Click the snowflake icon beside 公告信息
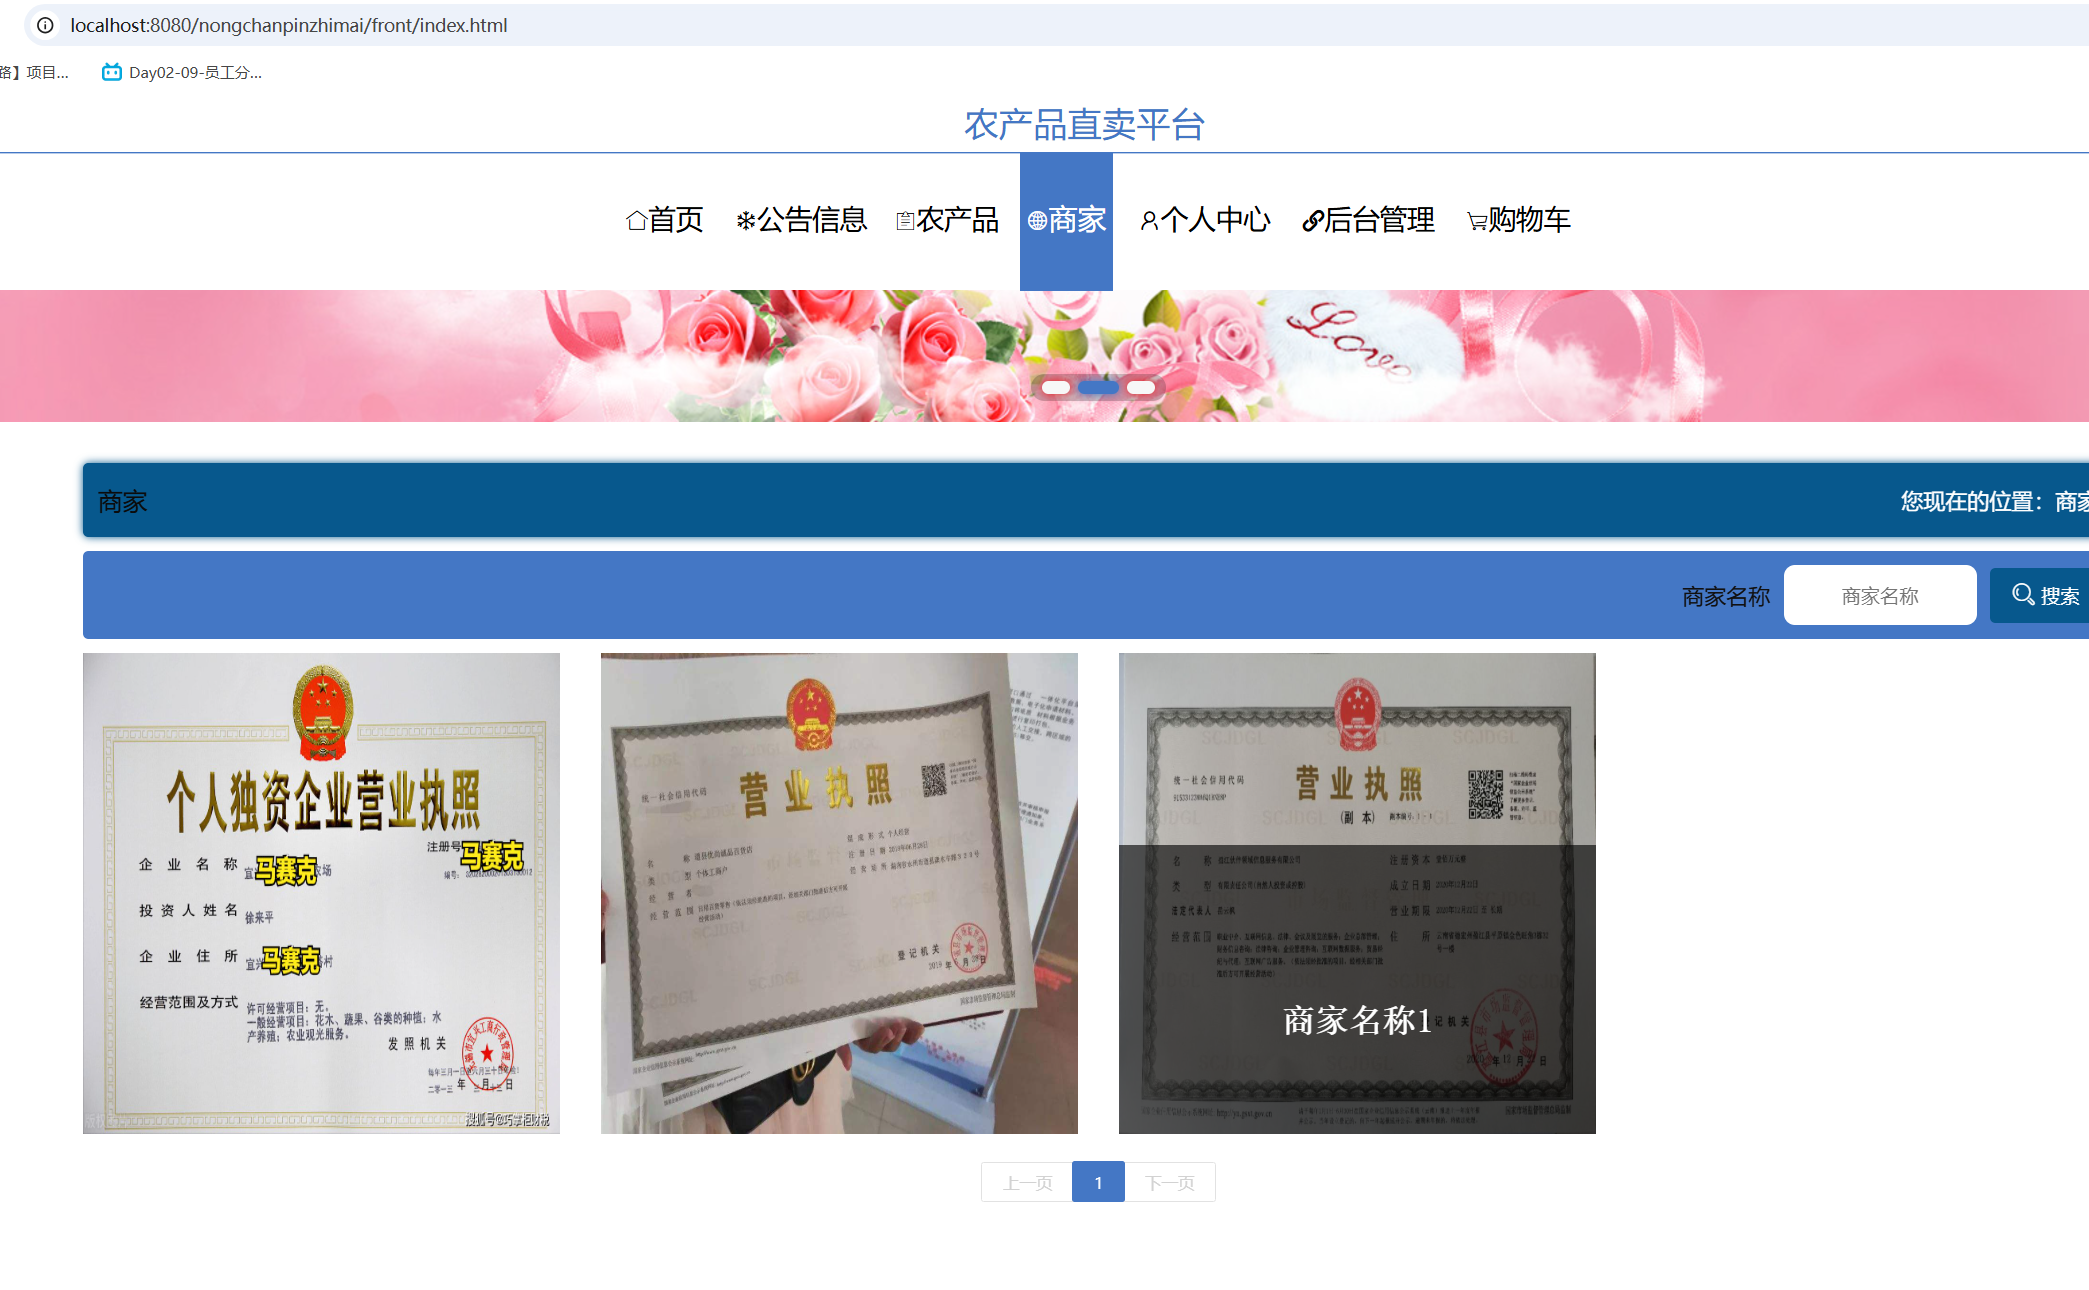The height and width of the screenshot is (1290, 2089). [745, 221]
